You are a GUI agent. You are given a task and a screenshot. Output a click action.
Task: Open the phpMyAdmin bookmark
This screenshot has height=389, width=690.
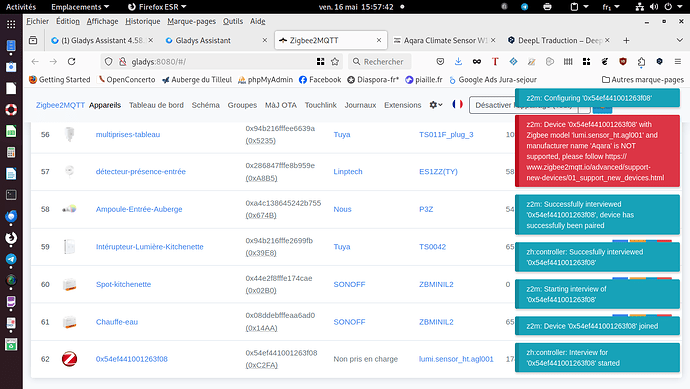tap(265, 80)
